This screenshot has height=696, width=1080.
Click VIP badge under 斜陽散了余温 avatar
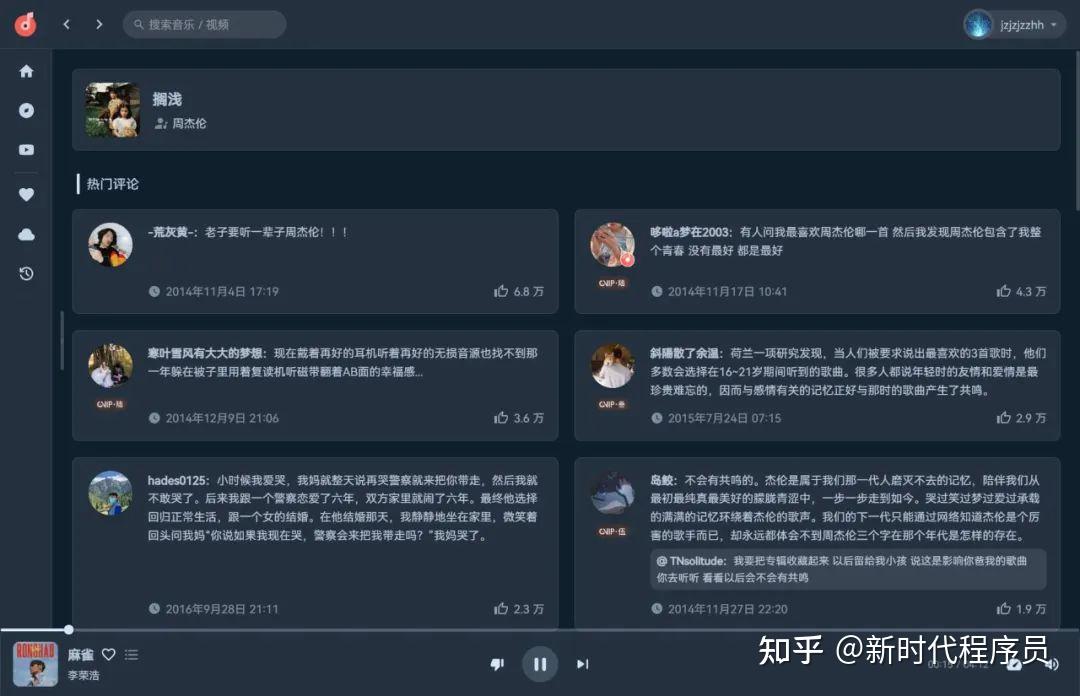point(612,405)
